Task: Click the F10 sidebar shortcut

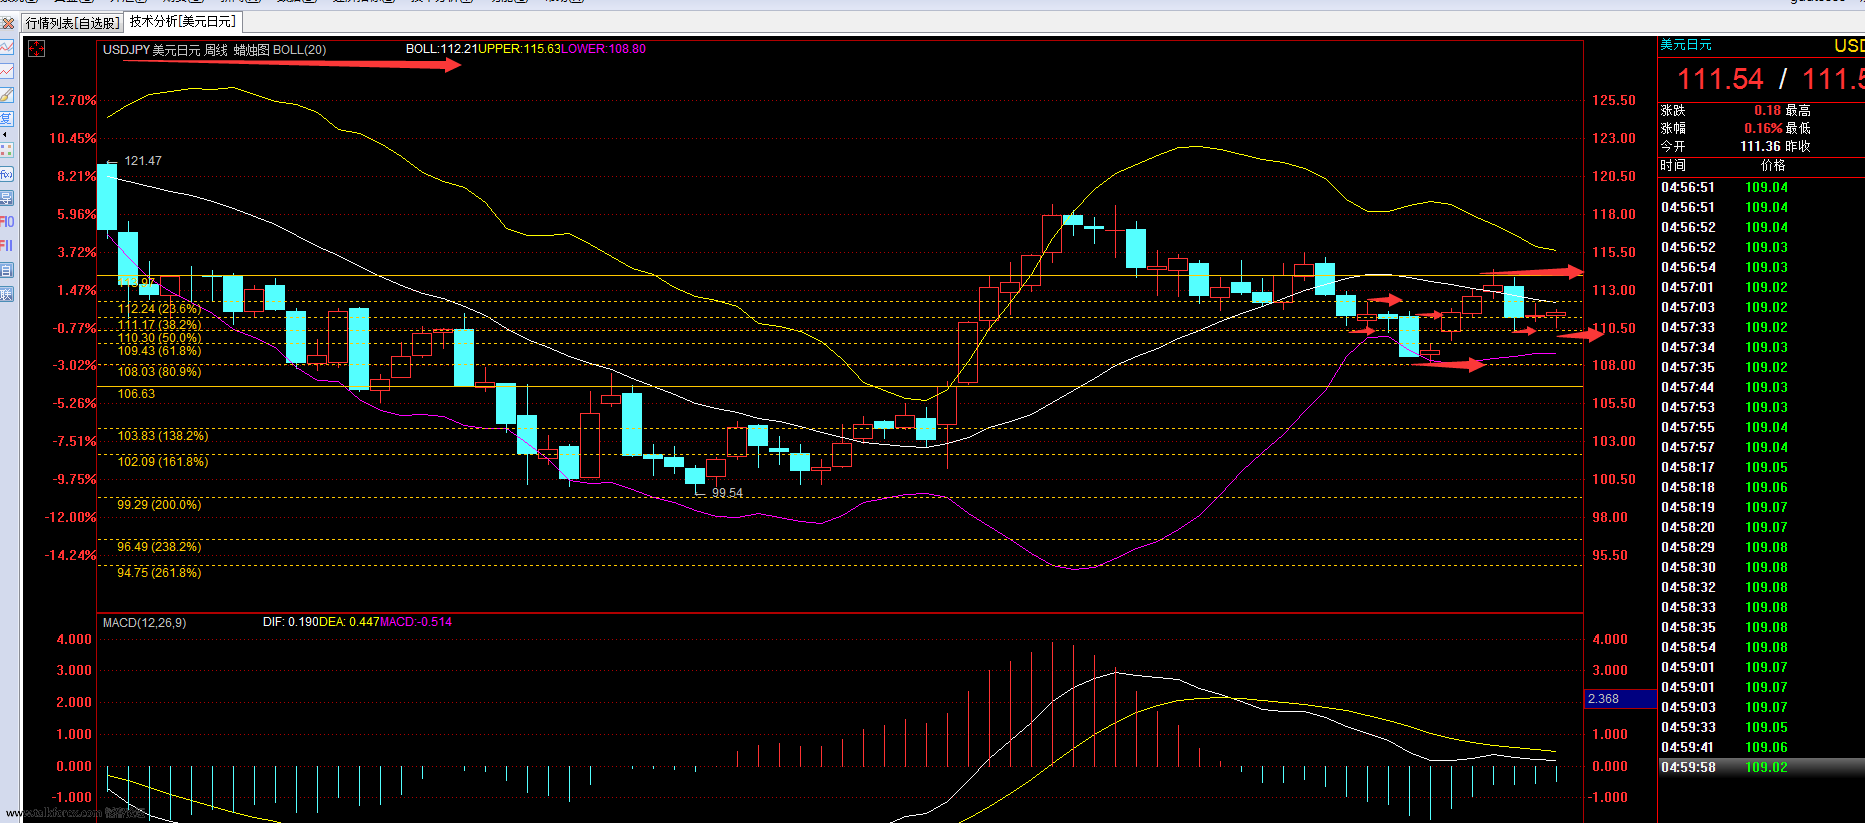Action: click(7, 221)
